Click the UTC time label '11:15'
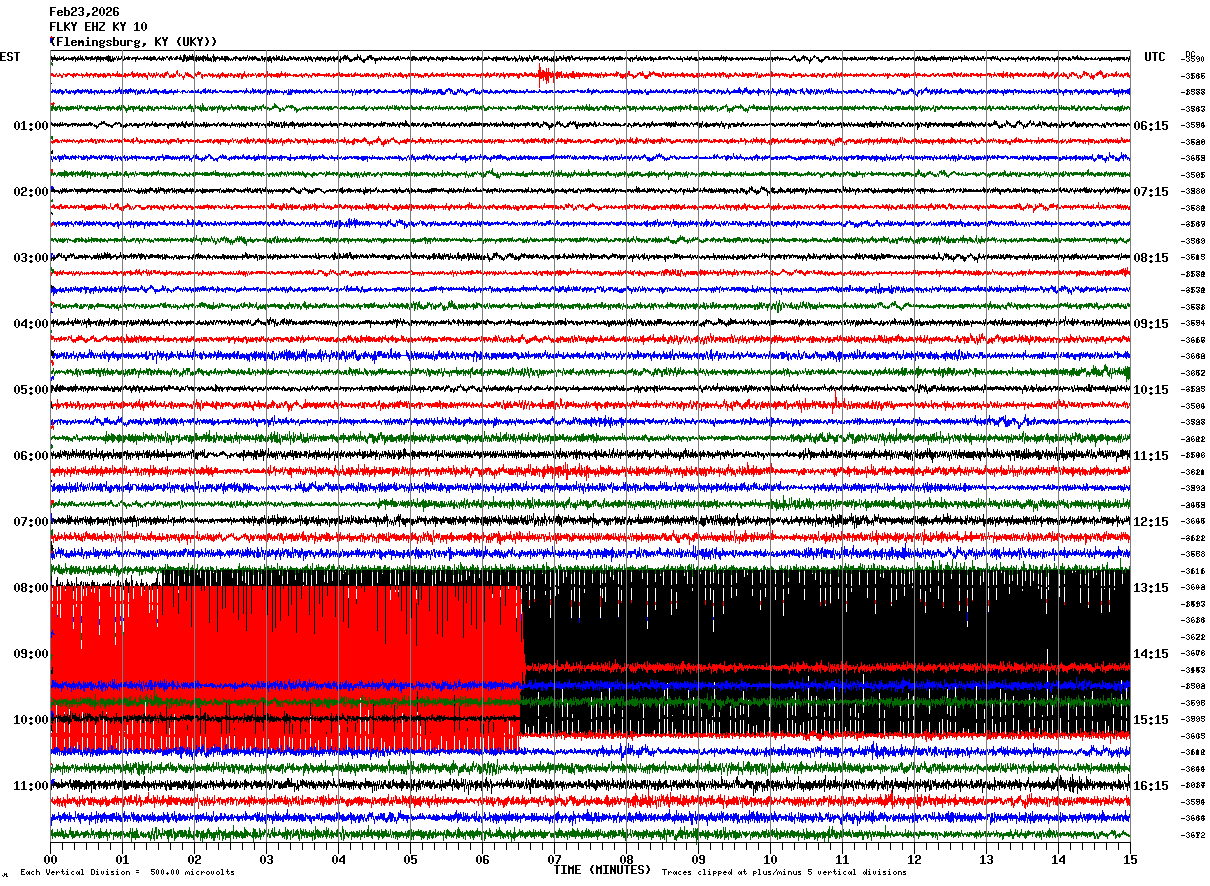Screen dimensions: 1210x886 point(1151,456)
